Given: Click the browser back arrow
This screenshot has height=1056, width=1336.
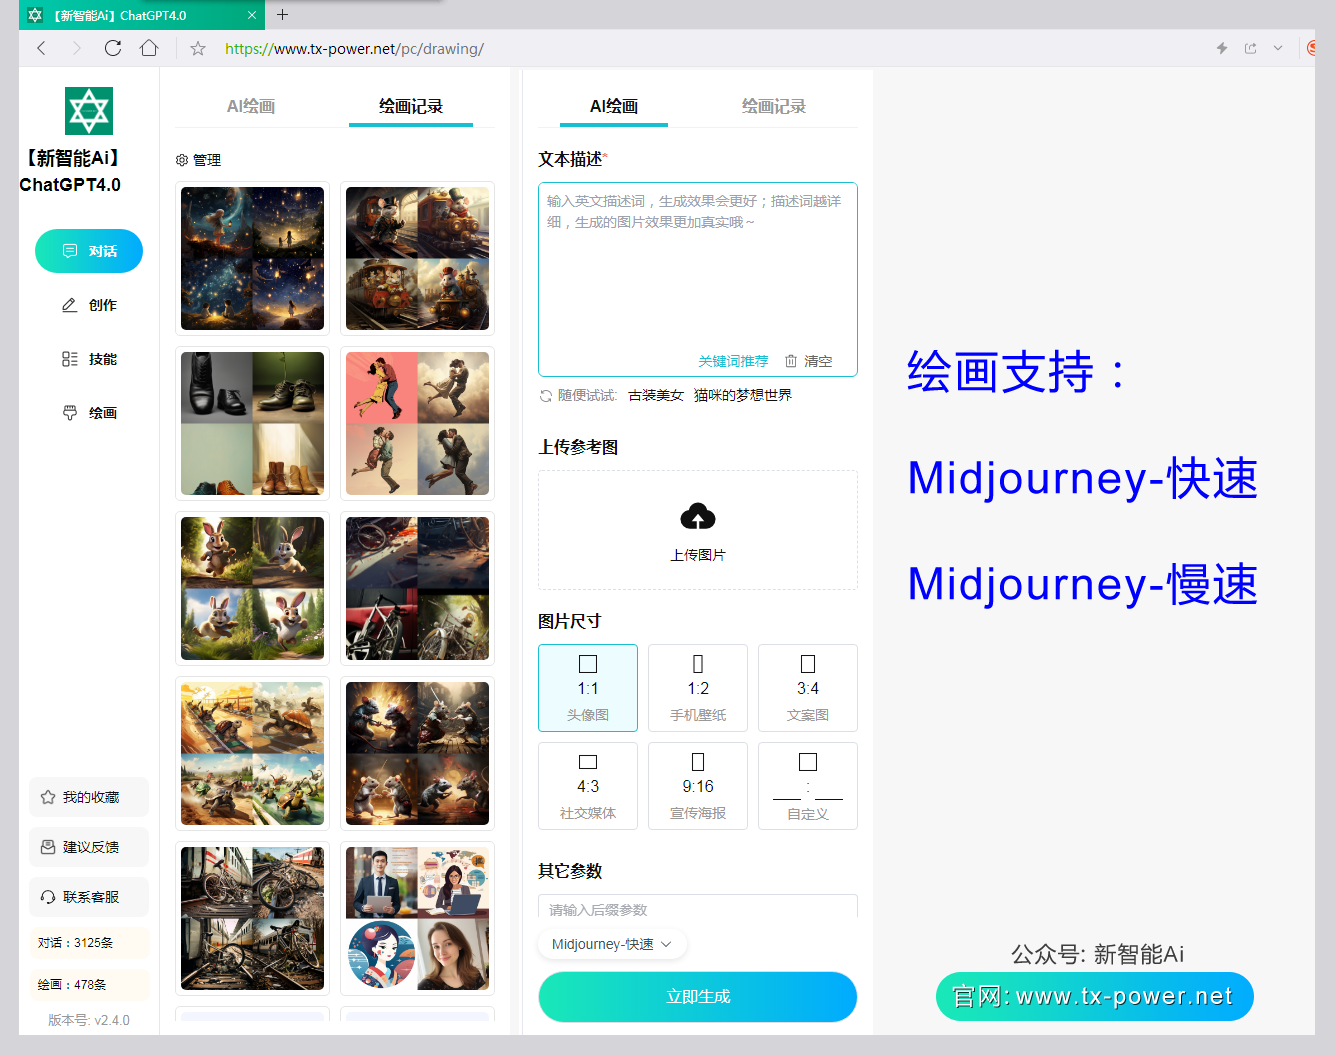Looking at the screenshot, I should click(x=41, y=48).
